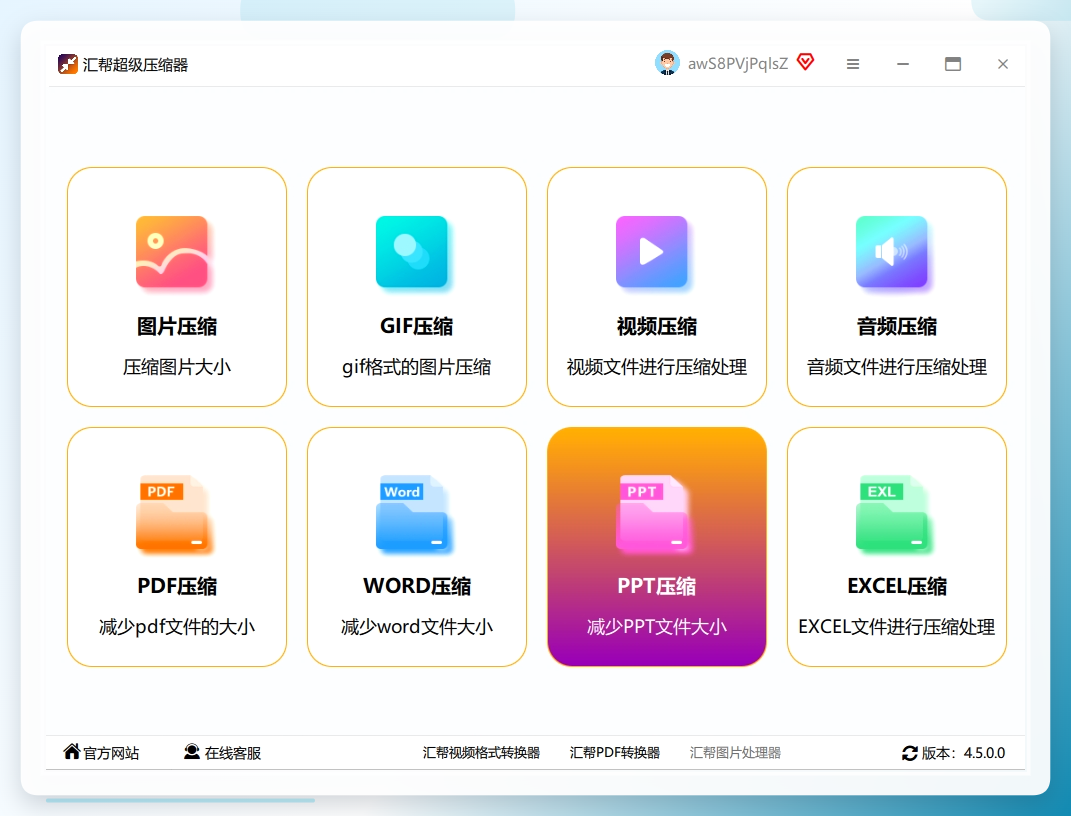The height and width of the screenshot is (816, 1071).
Task: Select the GIF压缩 teal icon
Action: coord(412,252)
